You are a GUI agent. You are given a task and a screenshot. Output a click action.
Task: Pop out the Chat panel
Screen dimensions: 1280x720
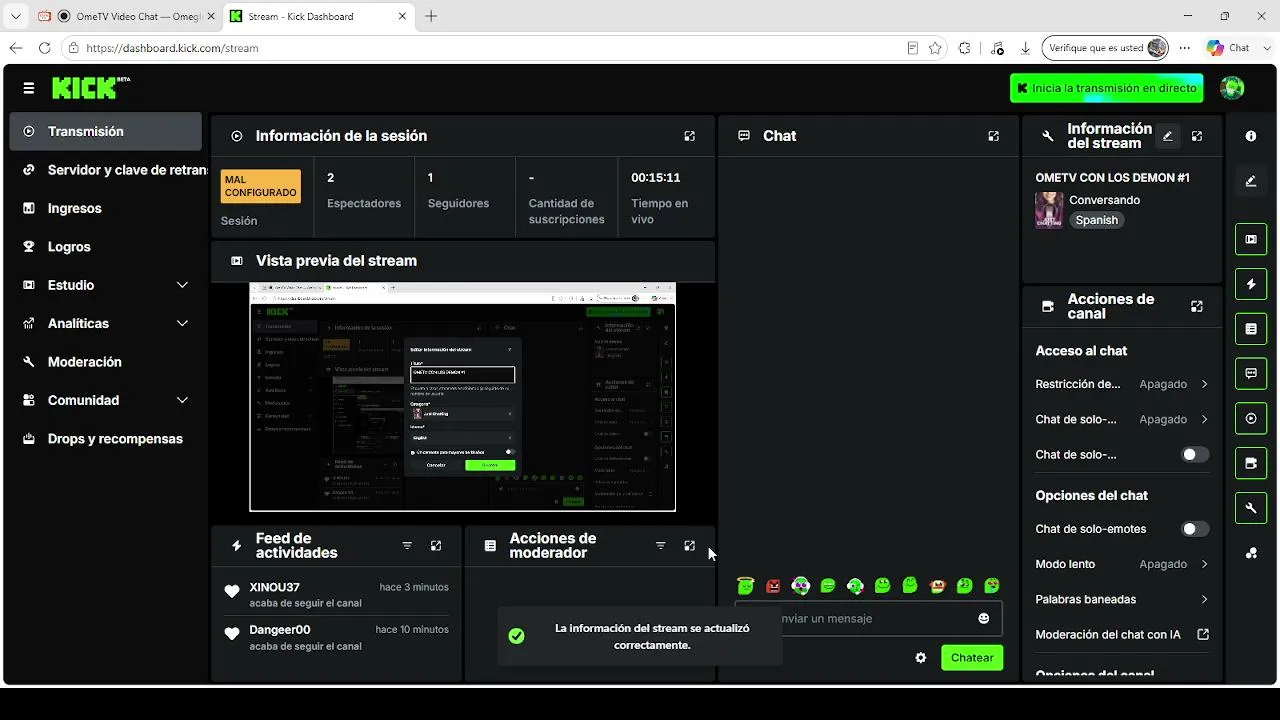point(993,136)
